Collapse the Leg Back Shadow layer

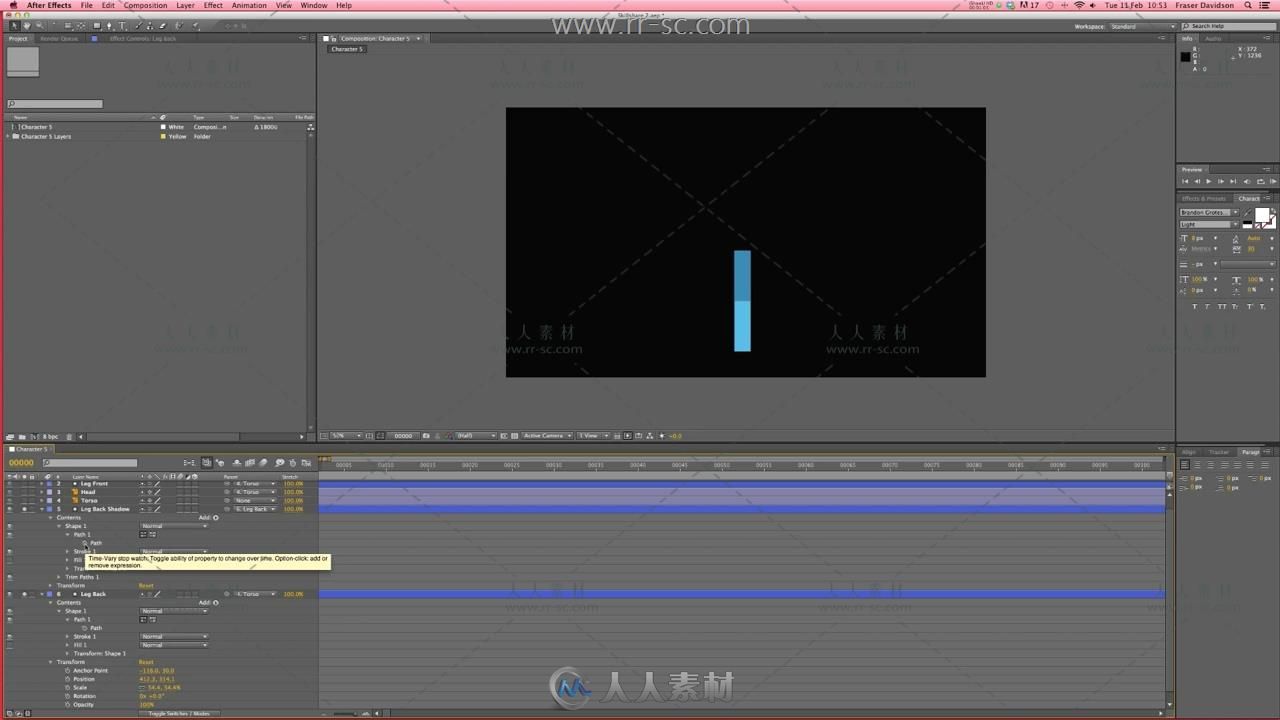coord(42,509)
